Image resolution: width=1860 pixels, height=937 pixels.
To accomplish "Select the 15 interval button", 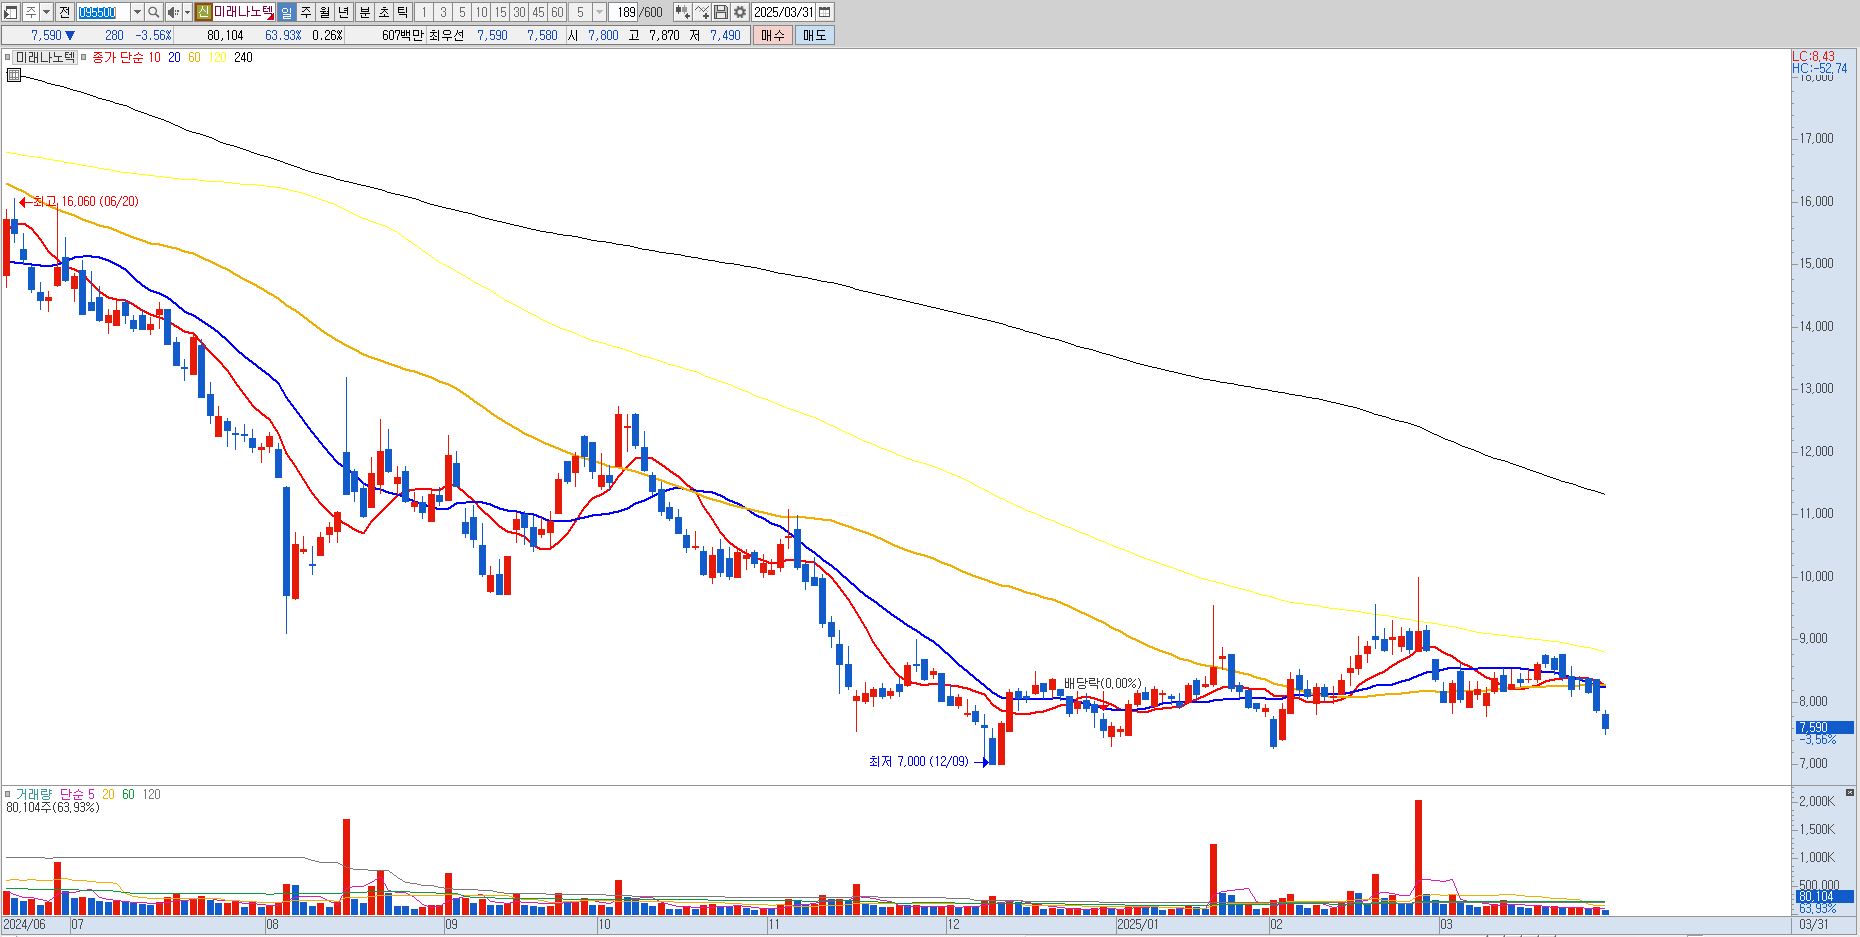I will (500, 12).
